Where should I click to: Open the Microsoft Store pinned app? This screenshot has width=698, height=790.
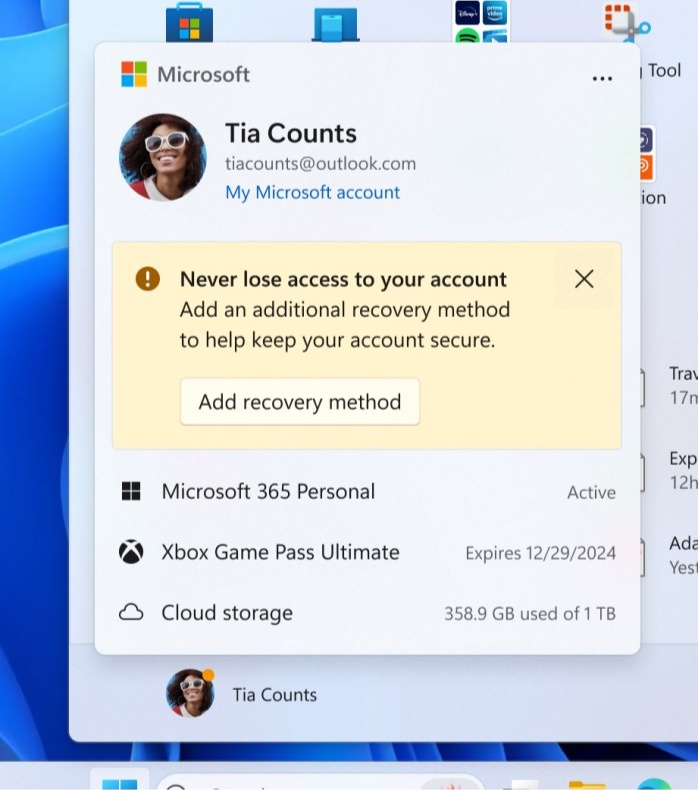pos(189,23)
